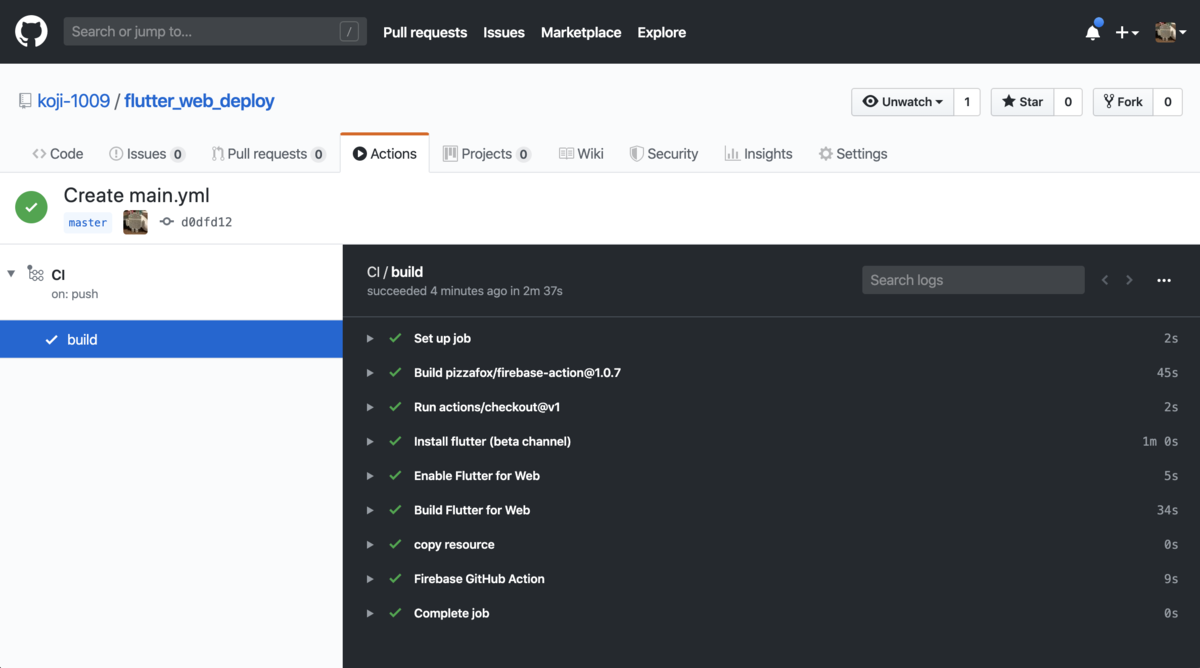Image resolution: width=1200 pixels, height=668 pixels.
Task: Collapse the CI workflow tree
Action: (x=11, y=273)
